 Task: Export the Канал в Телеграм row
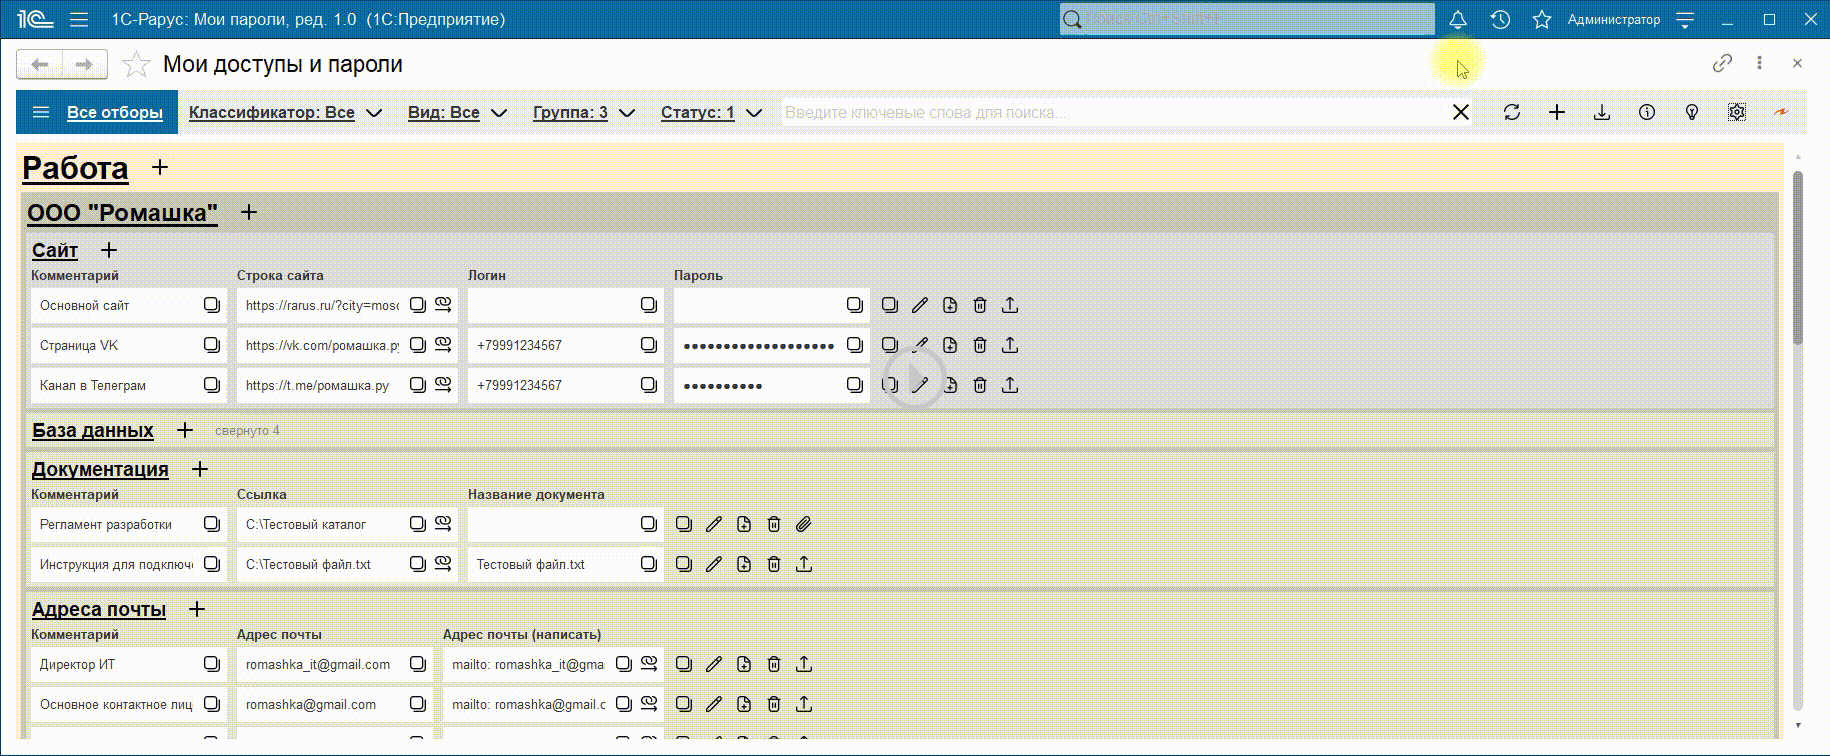[x=1010, y=385]
